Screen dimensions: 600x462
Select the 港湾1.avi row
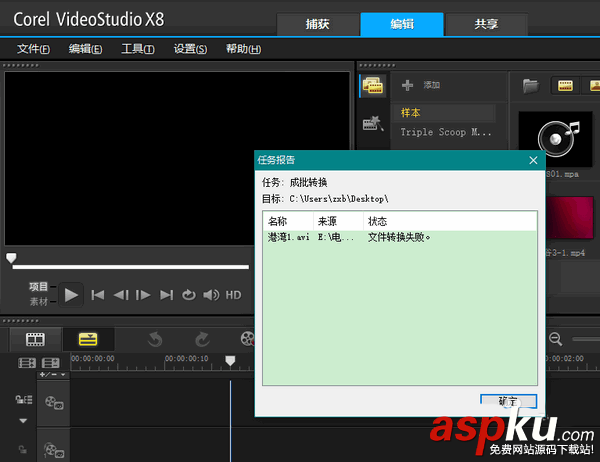[400, 237]
